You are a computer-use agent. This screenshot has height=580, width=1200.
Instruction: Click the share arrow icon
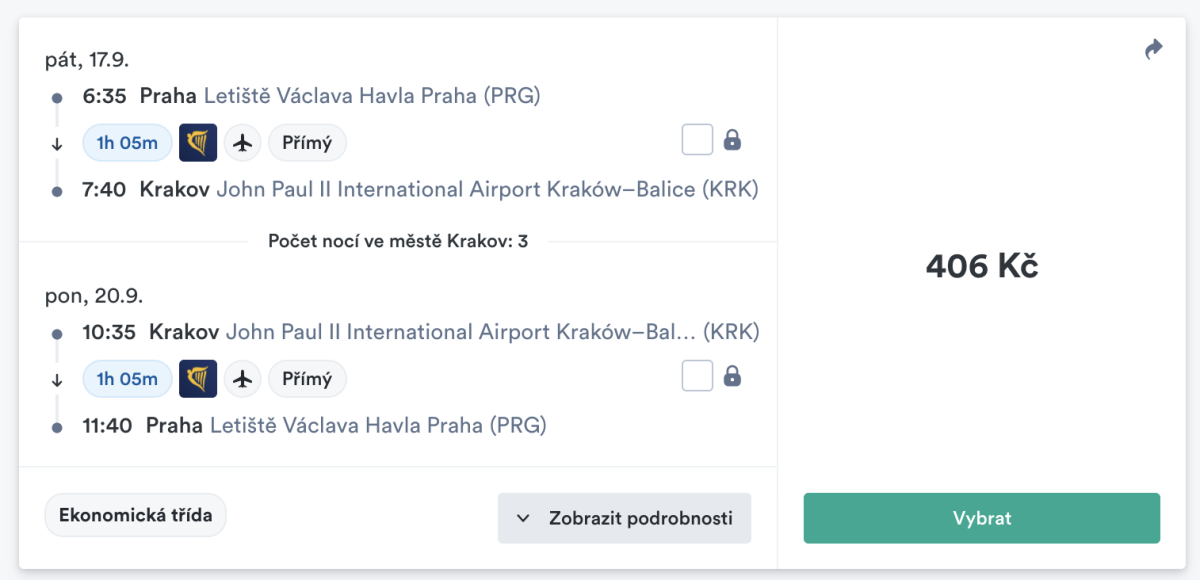tap(1154, 49)
